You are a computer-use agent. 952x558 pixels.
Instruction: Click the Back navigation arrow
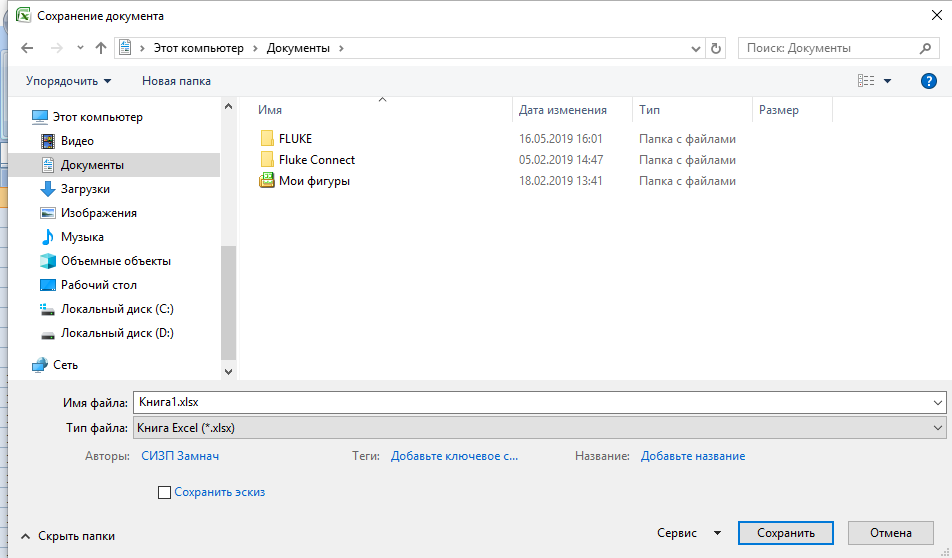(x=27, y=48)
